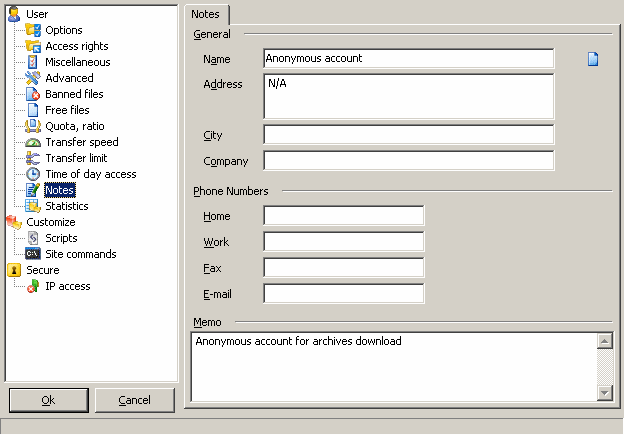Viewport: 624px width, 435px height.
Task: Click the User root icon in tree
Action: click(14, 14)
